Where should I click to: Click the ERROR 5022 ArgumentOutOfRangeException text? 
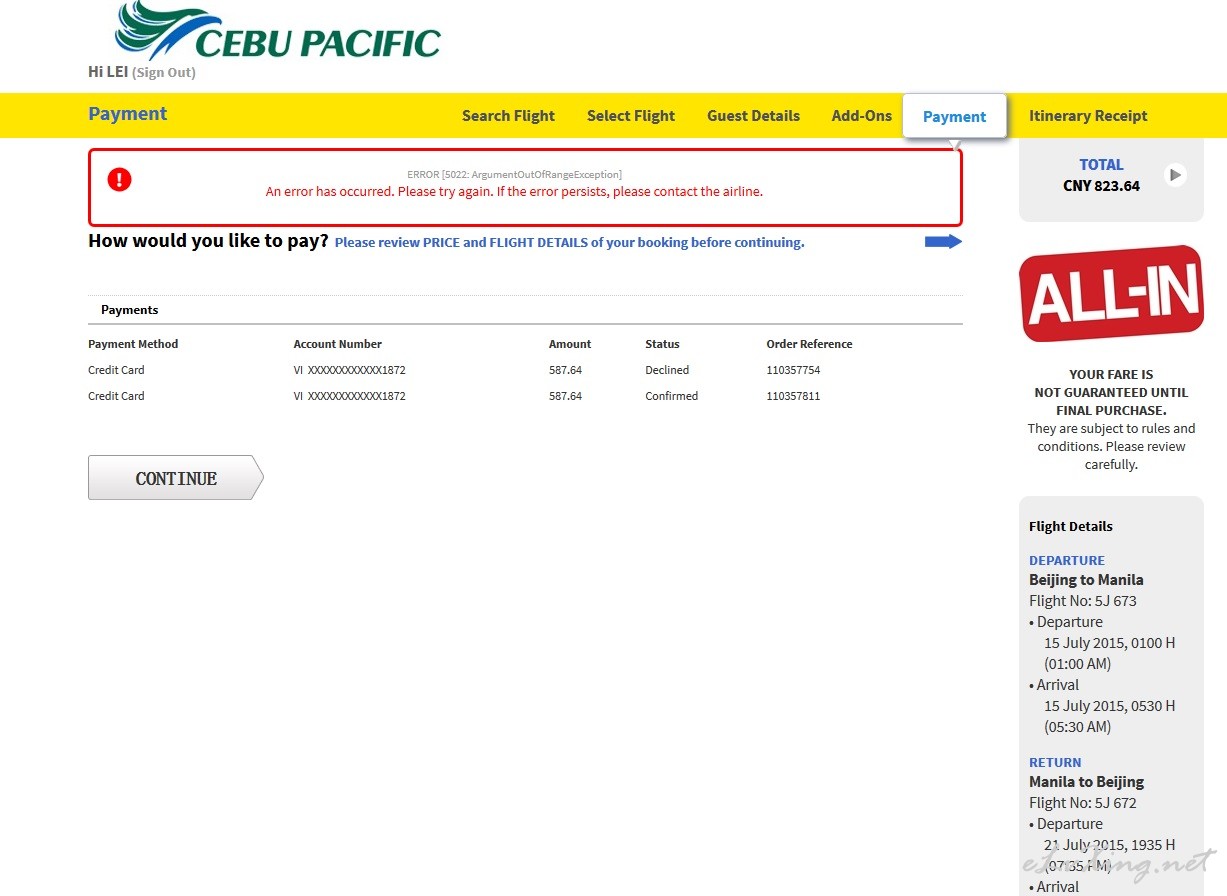(x=514, y=174)
